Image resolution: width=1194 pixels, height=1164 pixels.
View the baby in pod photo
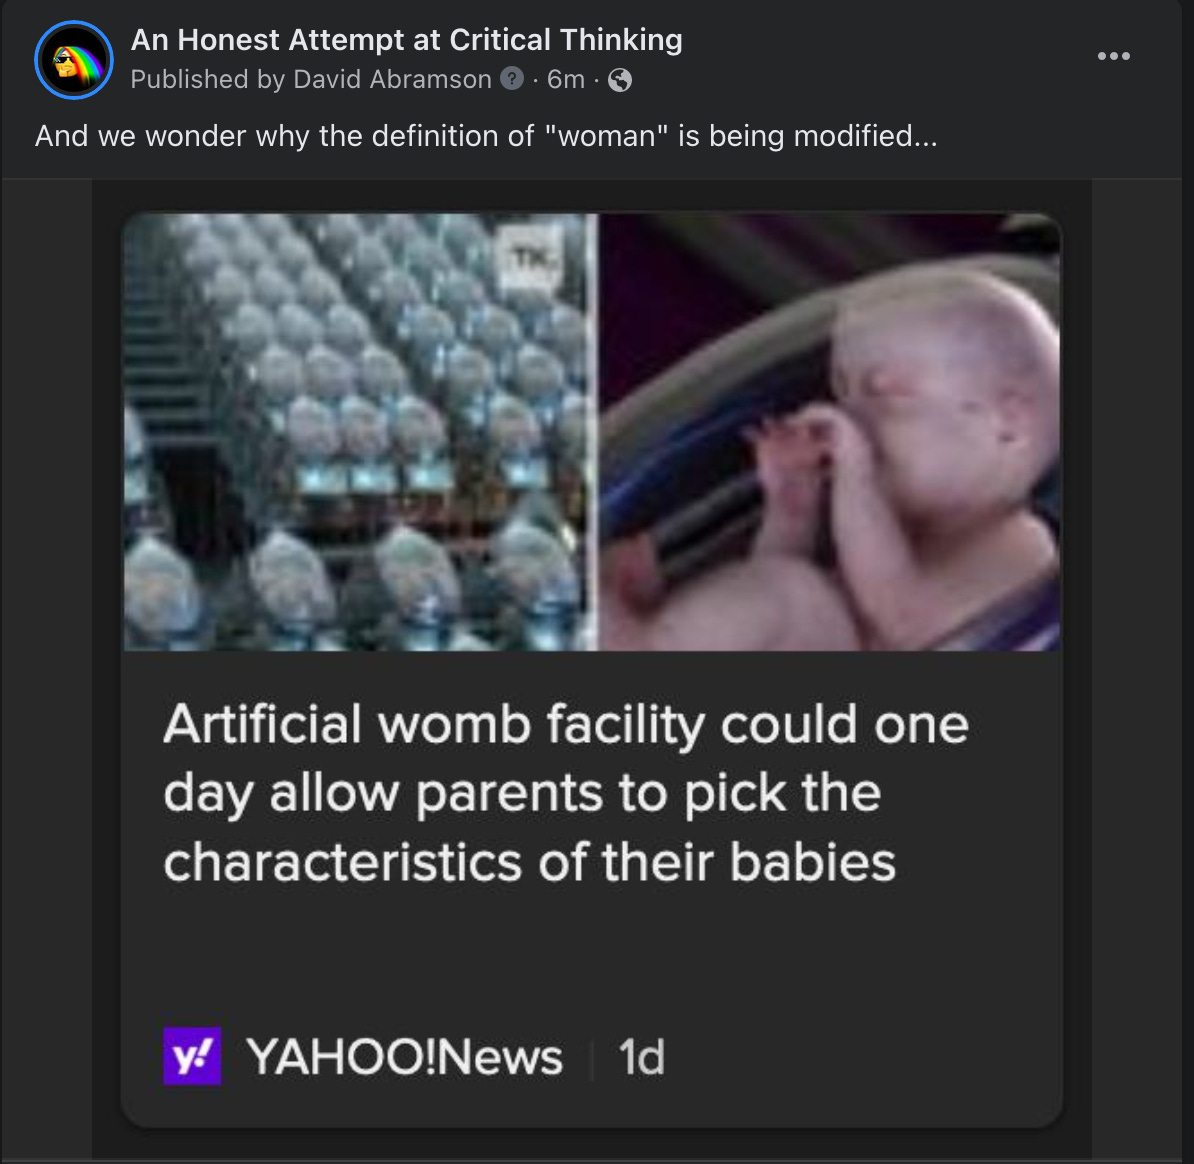tap(830, 432)
